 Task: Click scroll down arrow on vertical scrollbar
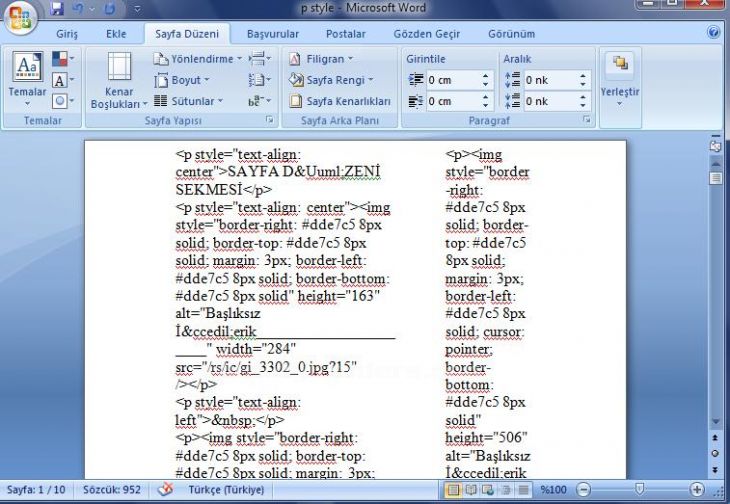pos(716,422)
